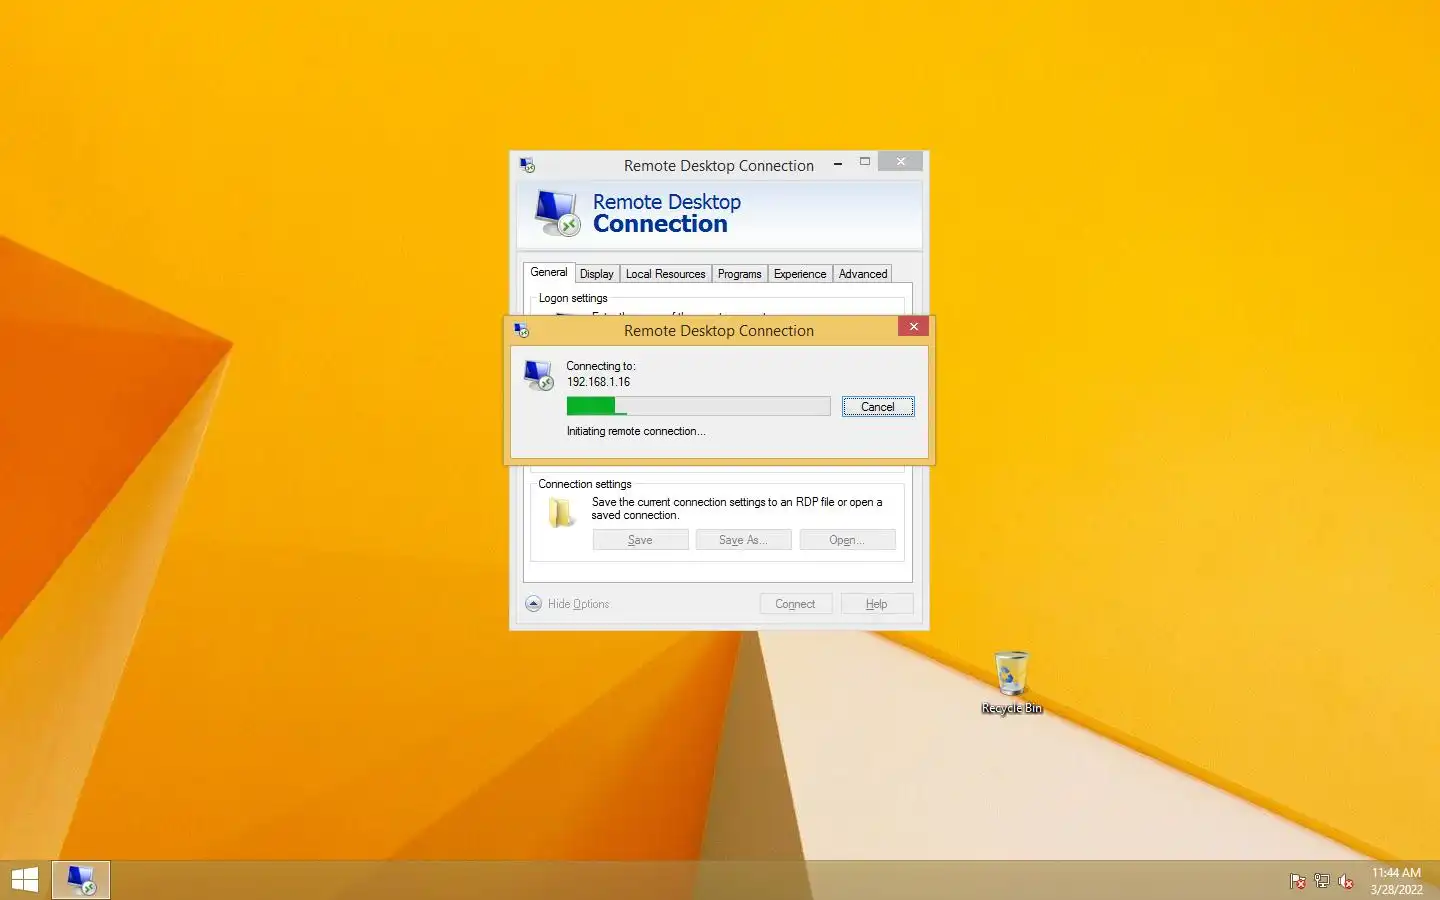Click the Remote Desktop main window title icon
1440x900 pixels.
tap(527, 165)
